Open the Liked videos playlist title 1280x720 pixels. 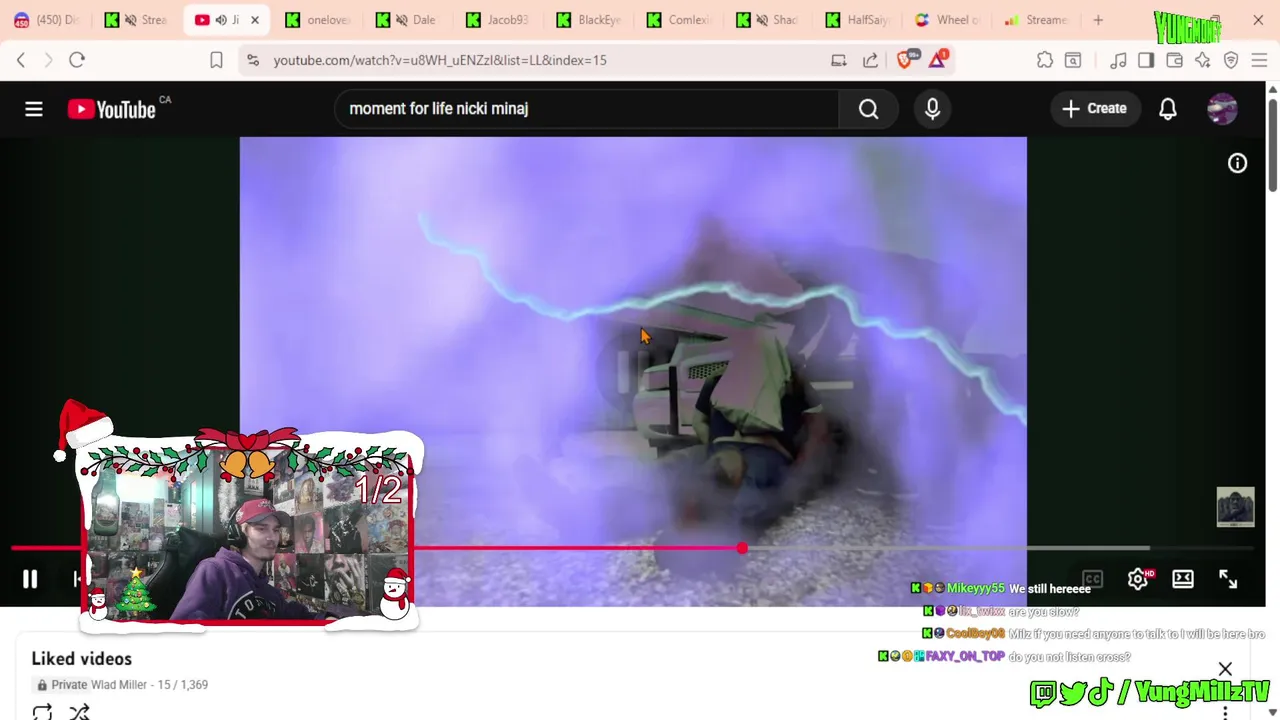(x=82, y=658)
